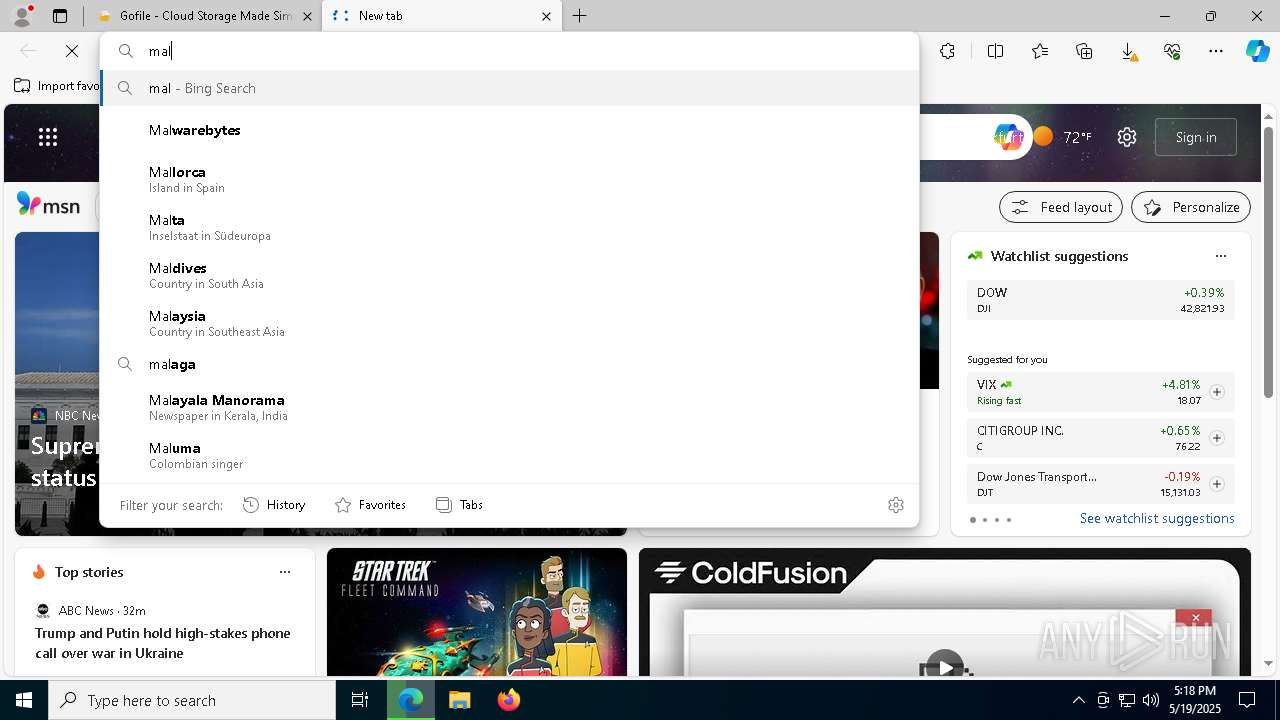
Task: Open address bar search settings gear
Action: [896, 505]
